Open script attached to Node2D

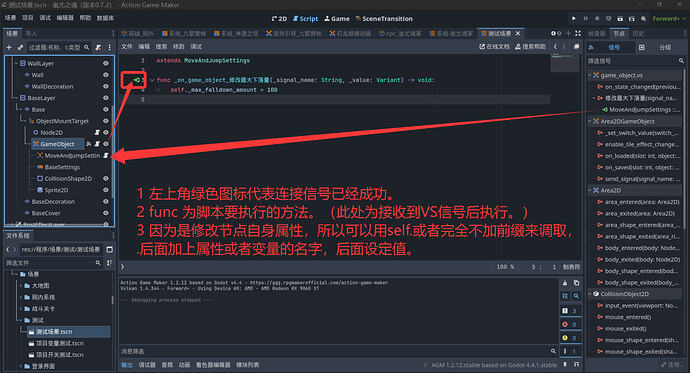[97, 132]
